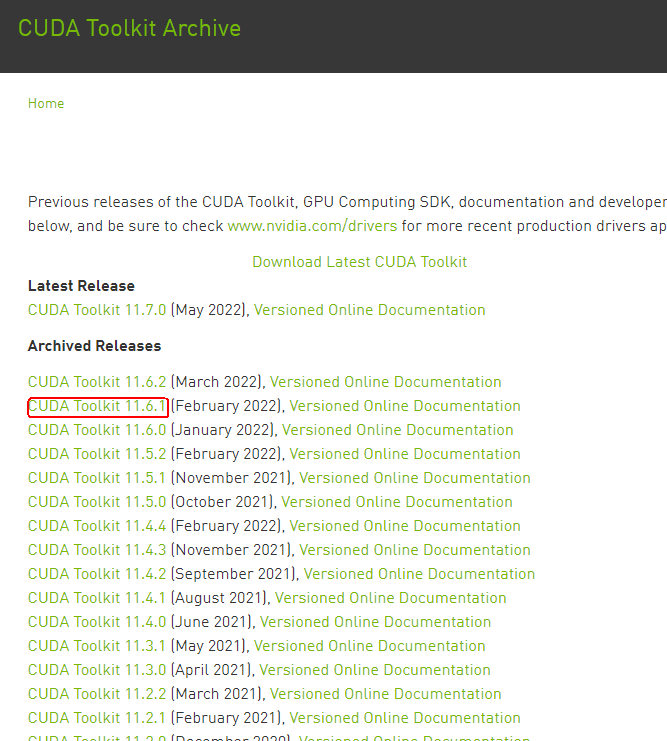
Task: Open CUDA Toolkit 11.6.1 link
Action: point(97,406)
